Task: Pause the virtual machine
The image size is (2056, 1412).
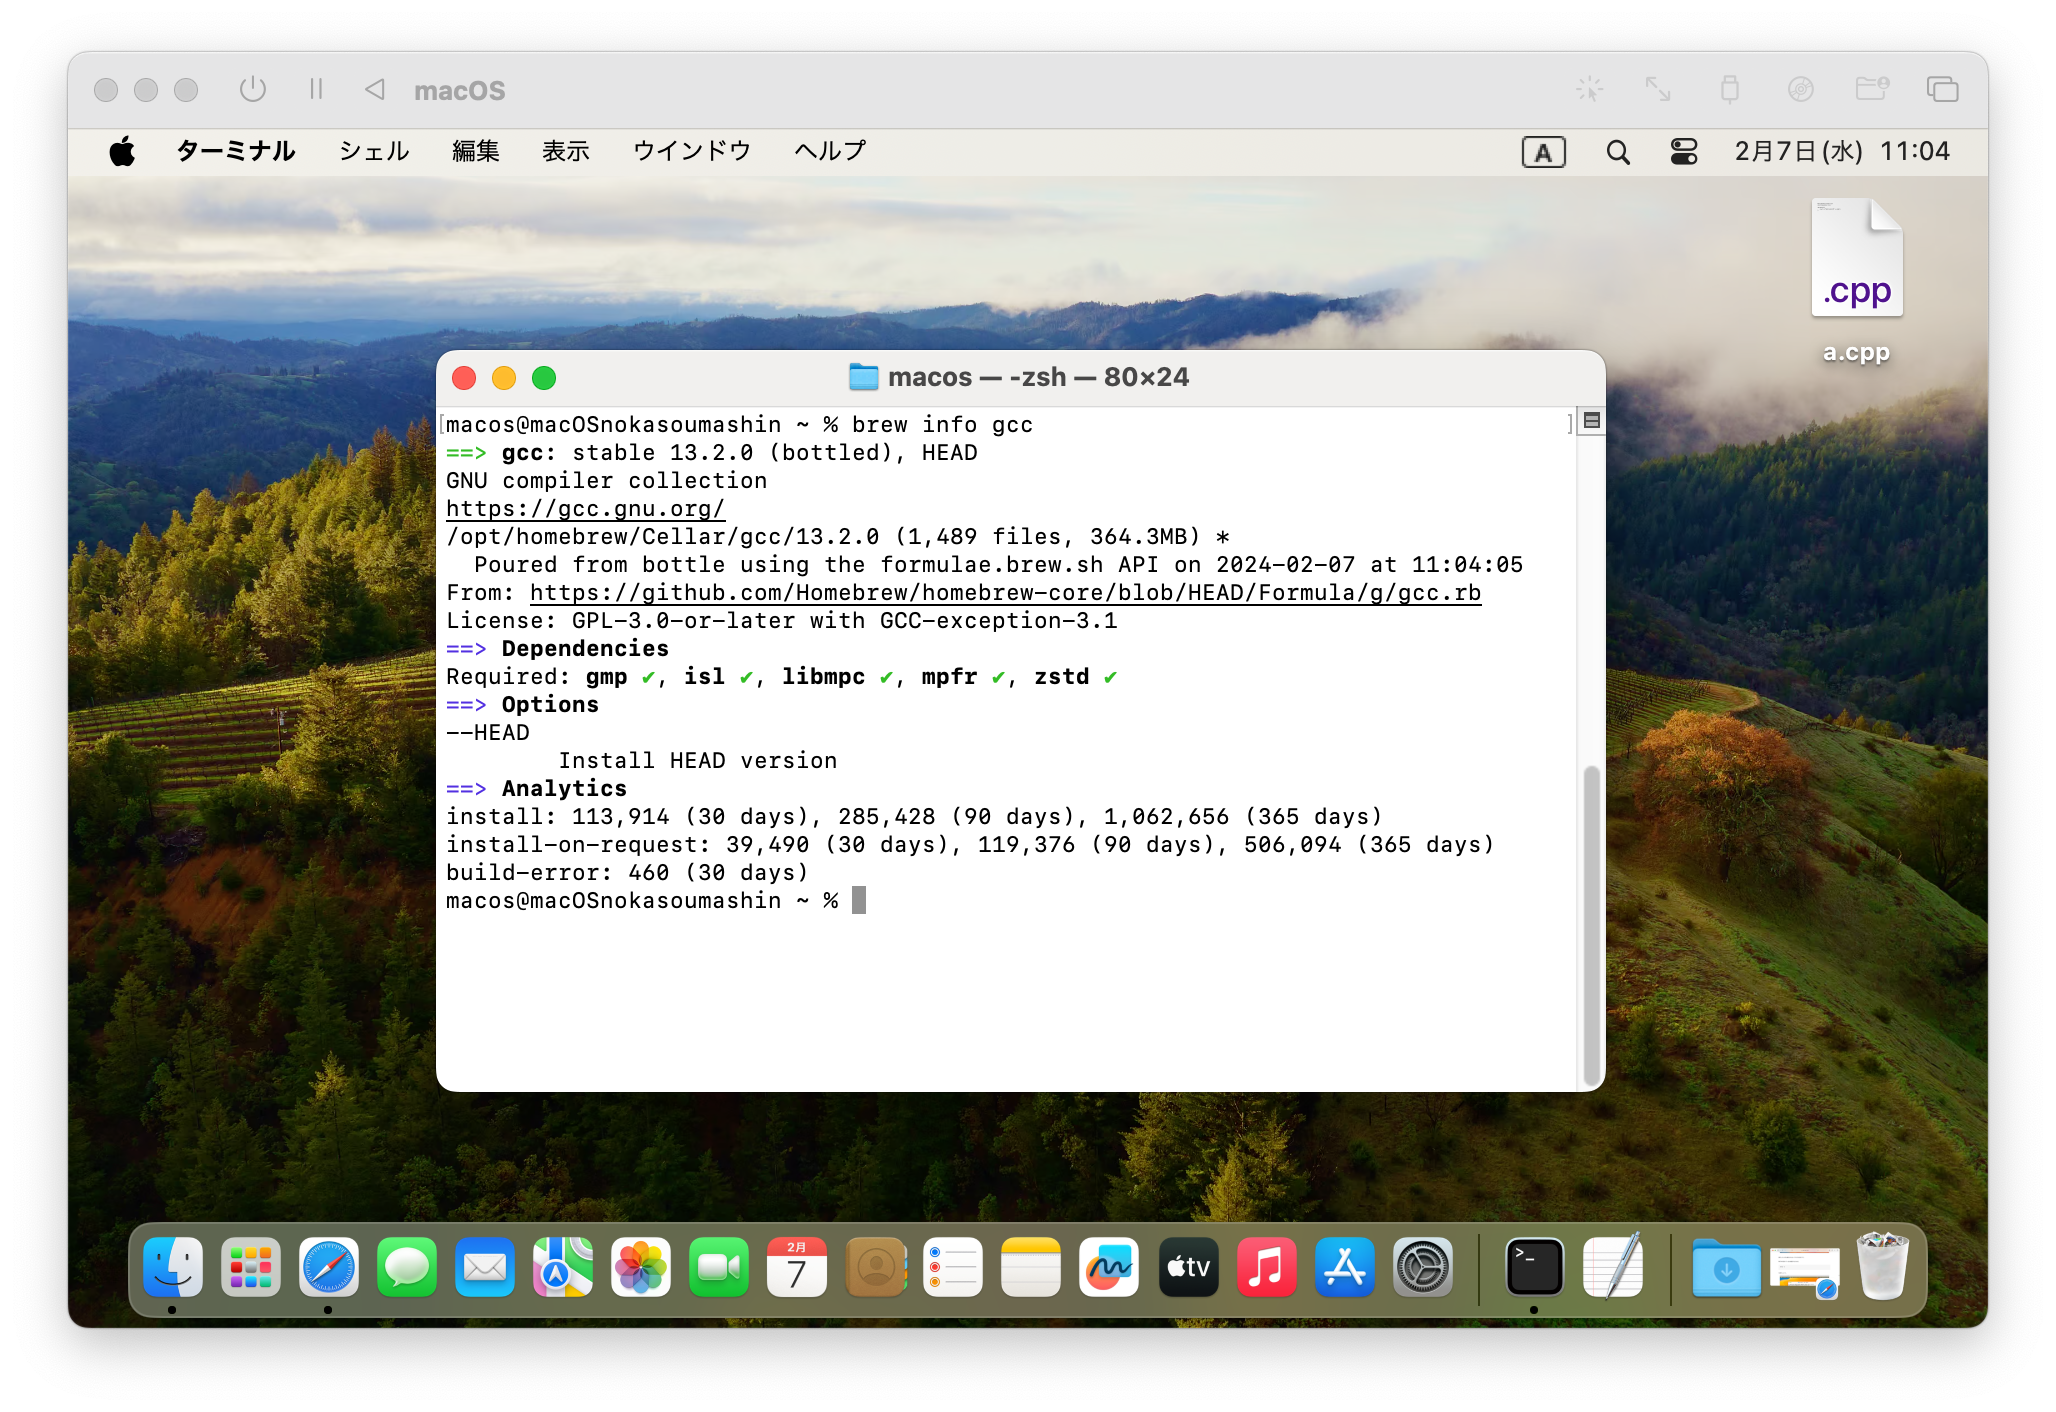Action: (316, 90)
